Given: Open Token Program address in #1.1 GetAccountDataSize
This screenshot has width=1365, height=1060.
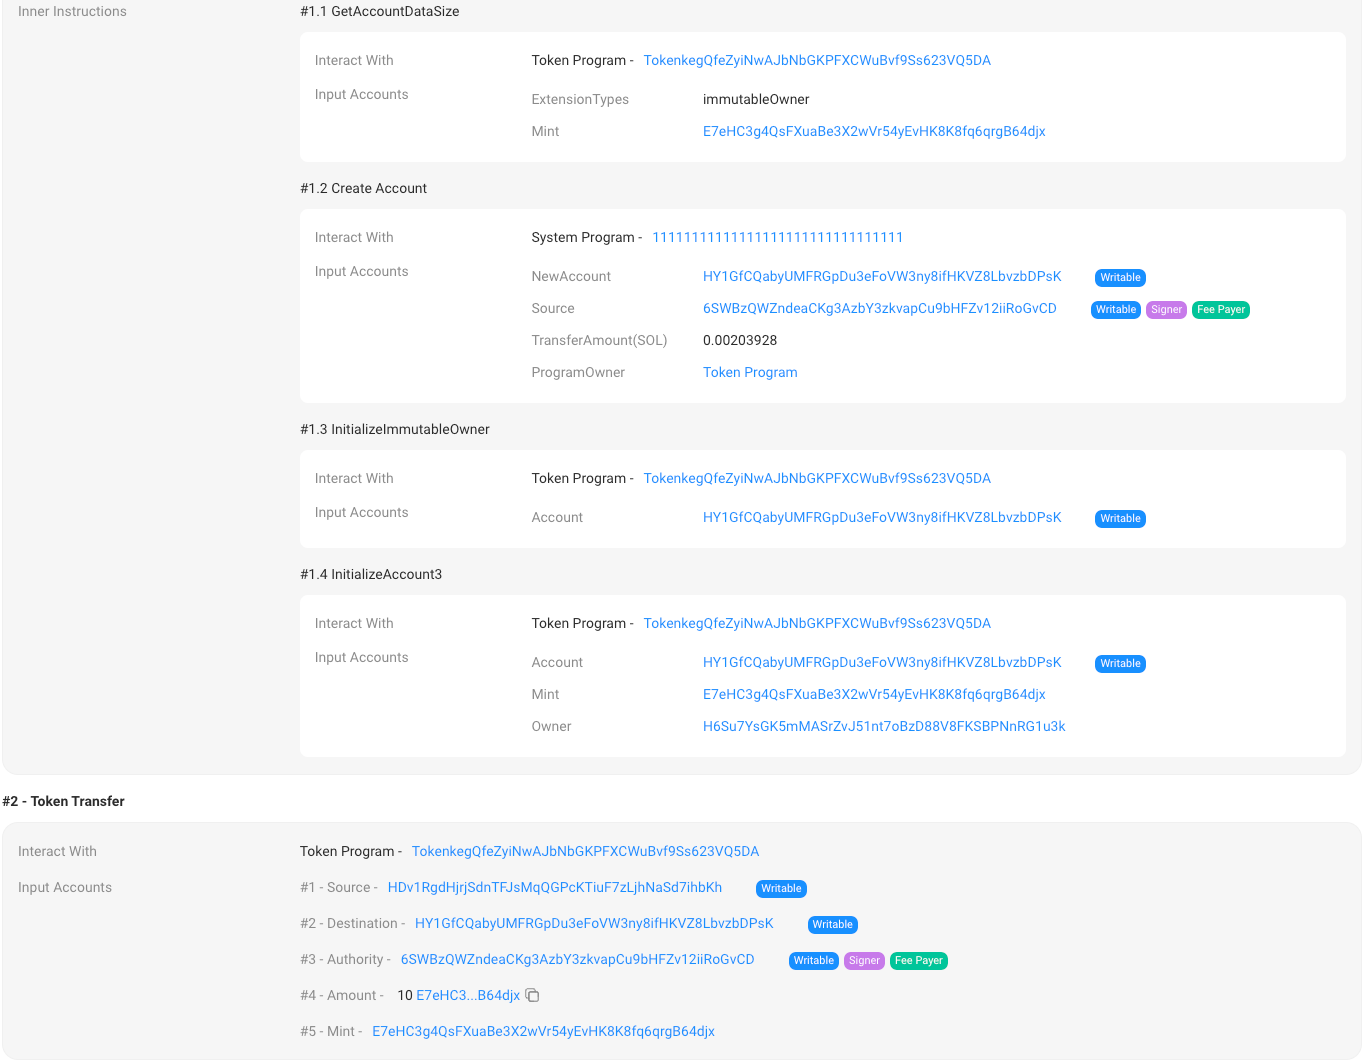Looking at the screenshot, I should point(816,61).
